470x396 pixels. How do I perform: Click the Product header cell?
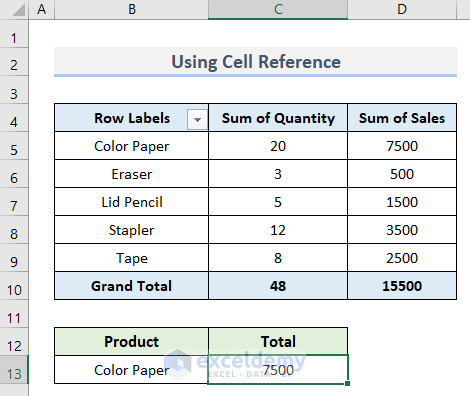tap(132, 342)
